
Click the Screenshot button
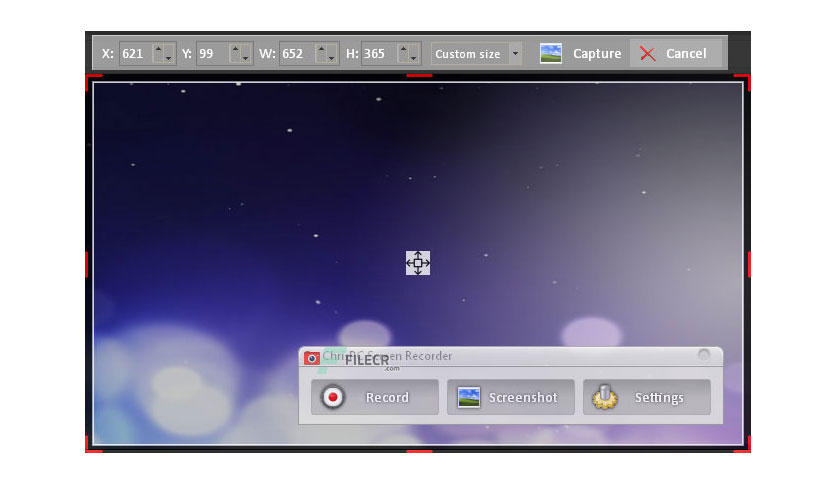click(x=511, y=397)
